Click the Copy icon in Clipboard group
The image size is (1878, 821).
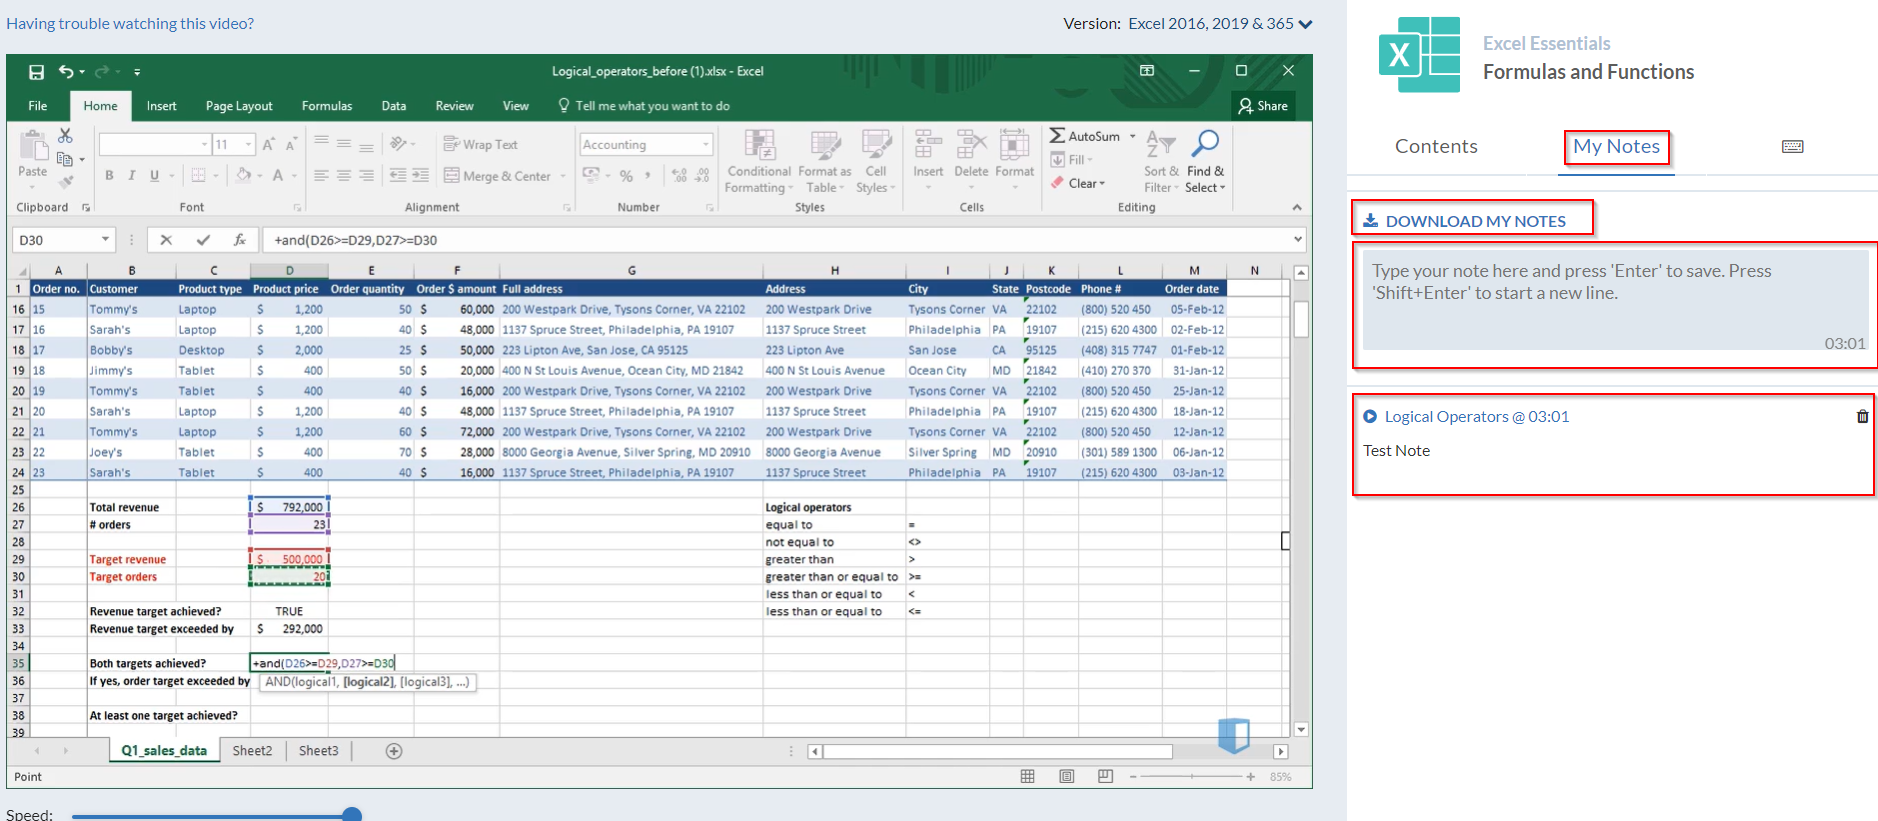tap(65, 159)
